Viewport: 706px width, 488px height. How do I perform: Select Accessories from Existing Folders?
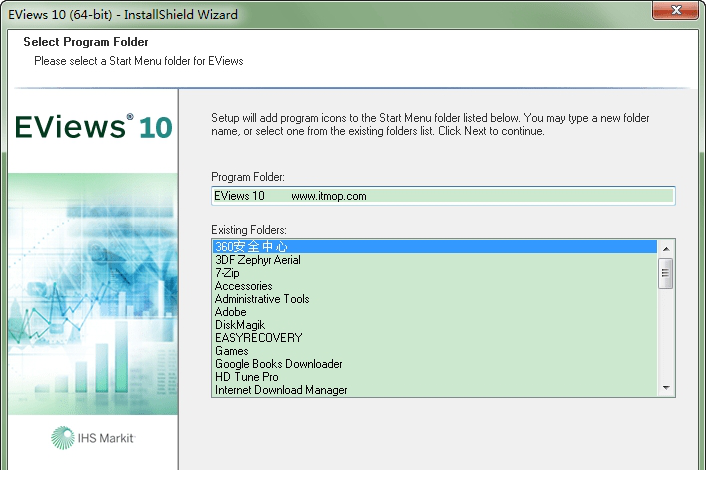point(434,286)
